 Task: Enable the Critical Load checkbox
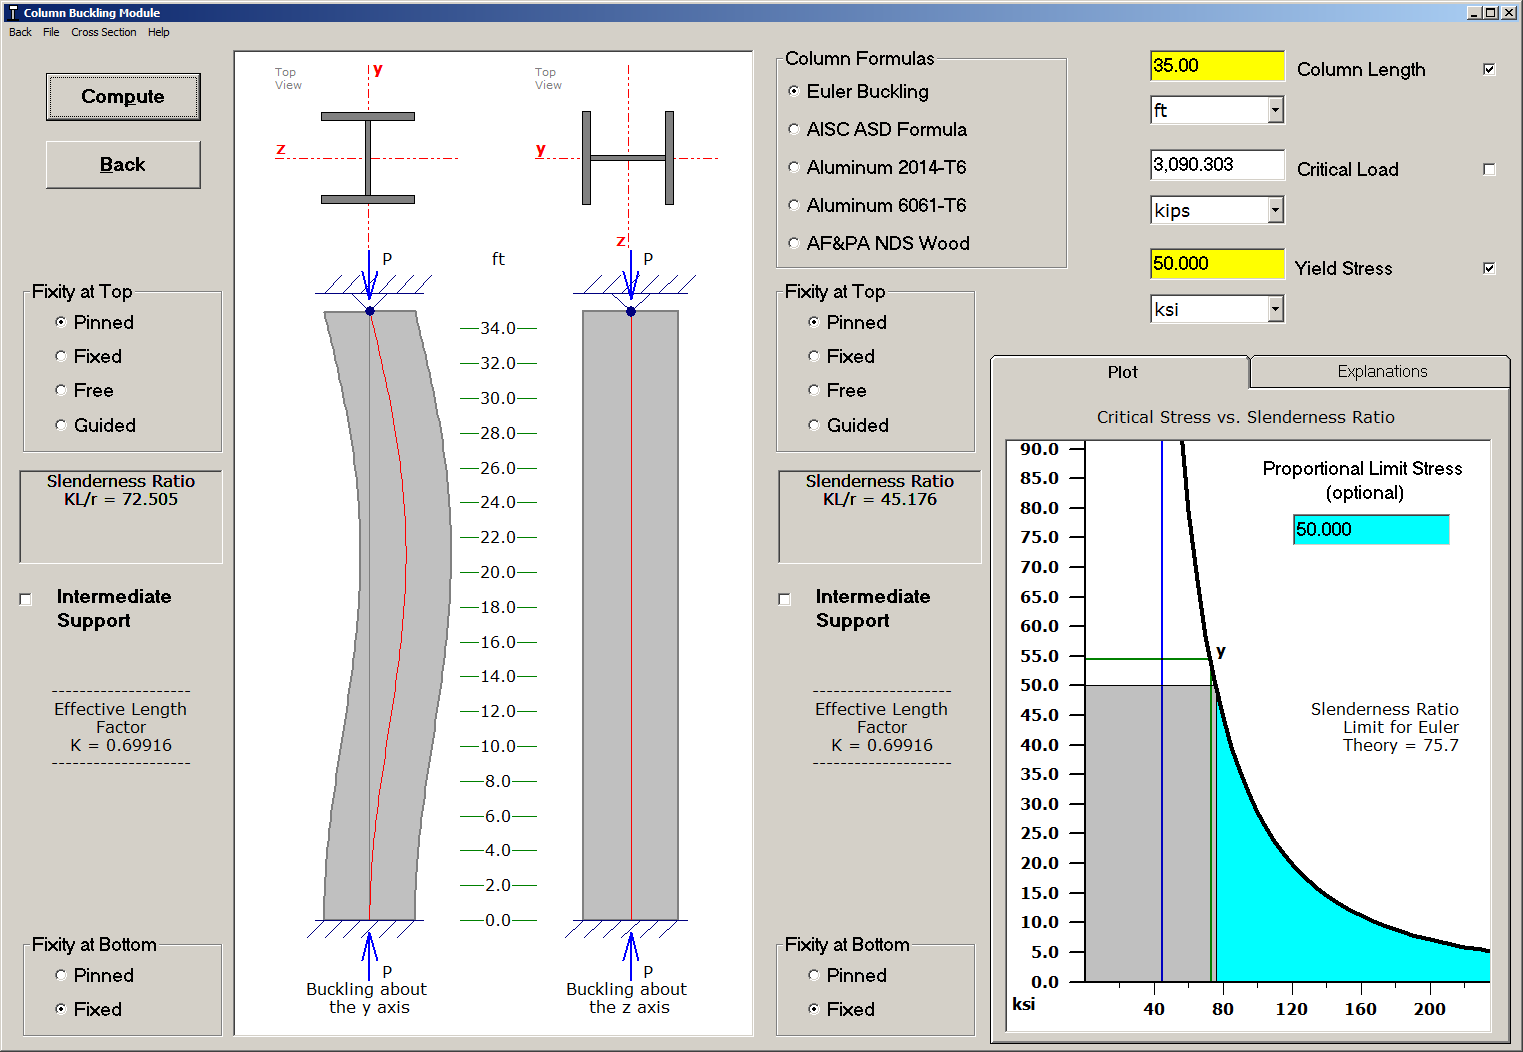click(1489, 169)
